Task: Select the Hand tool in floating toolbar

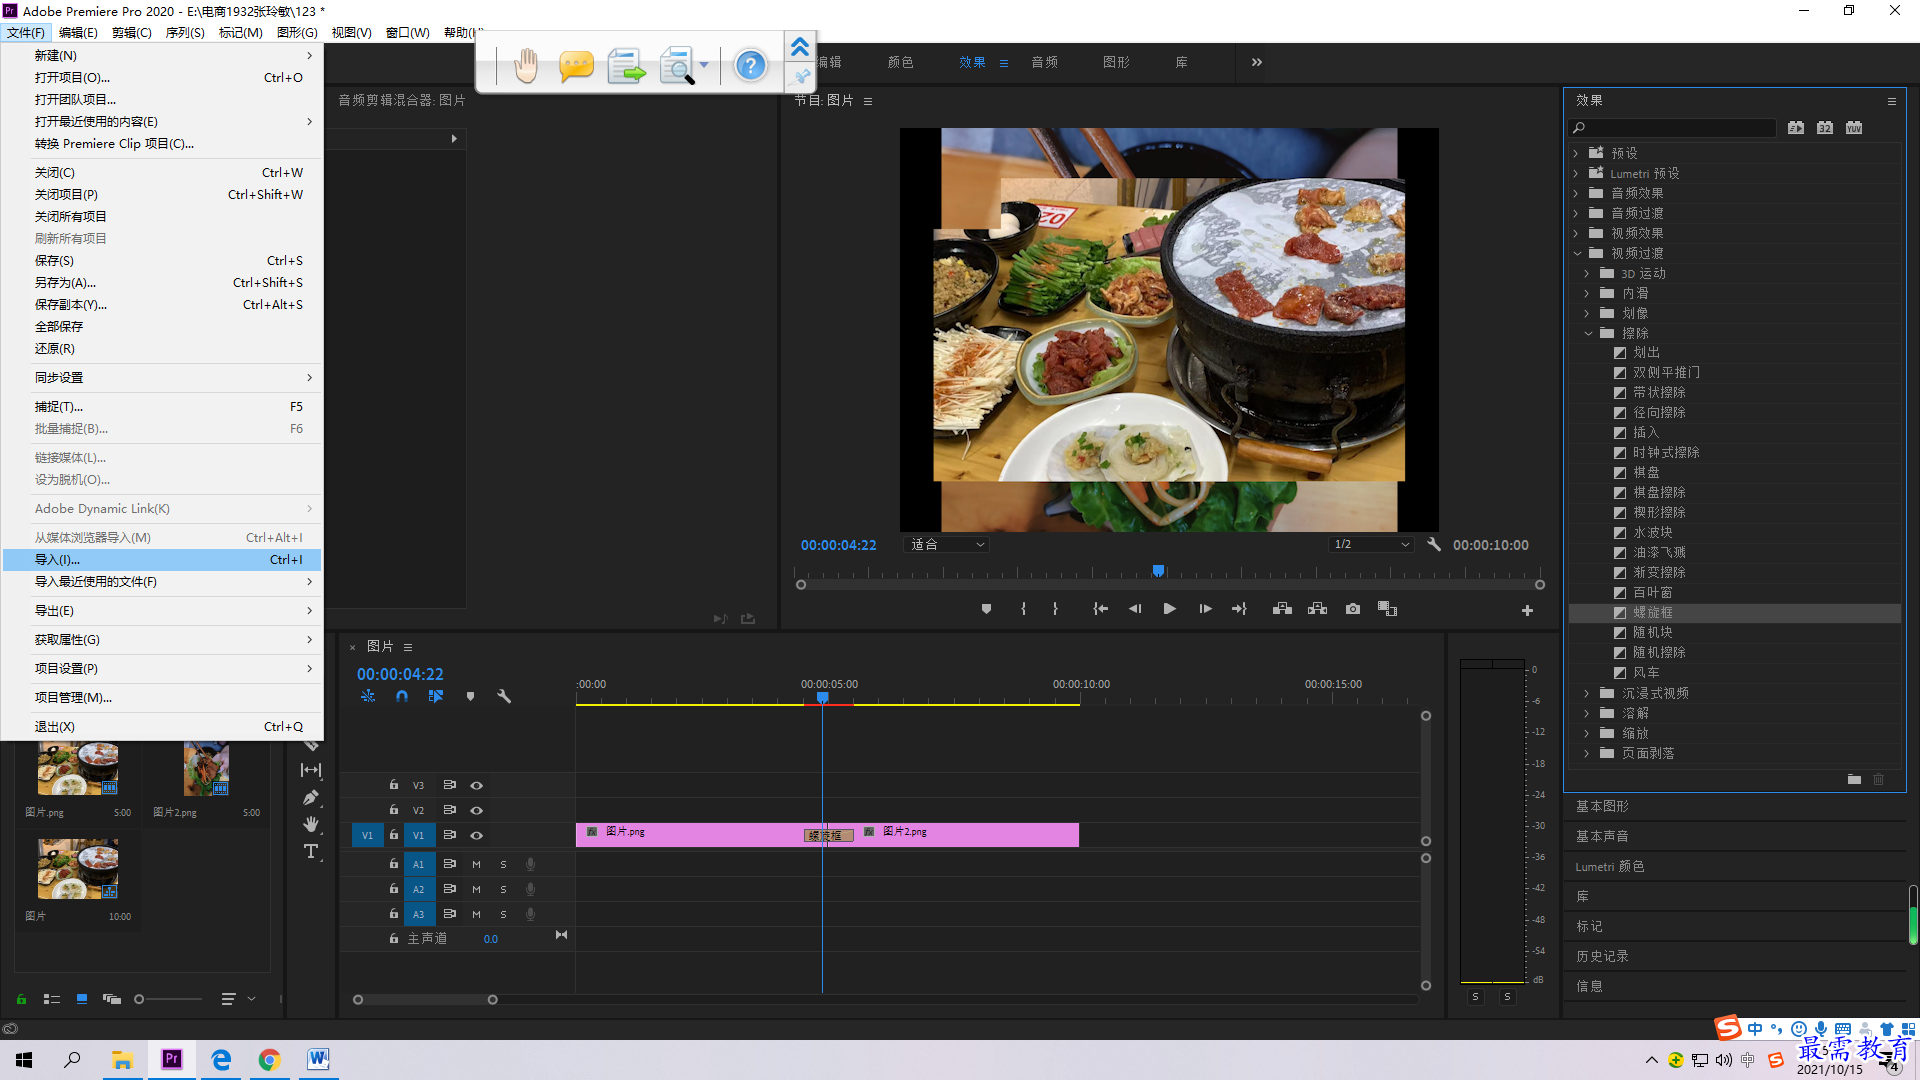Action: [x=526, y=66]
